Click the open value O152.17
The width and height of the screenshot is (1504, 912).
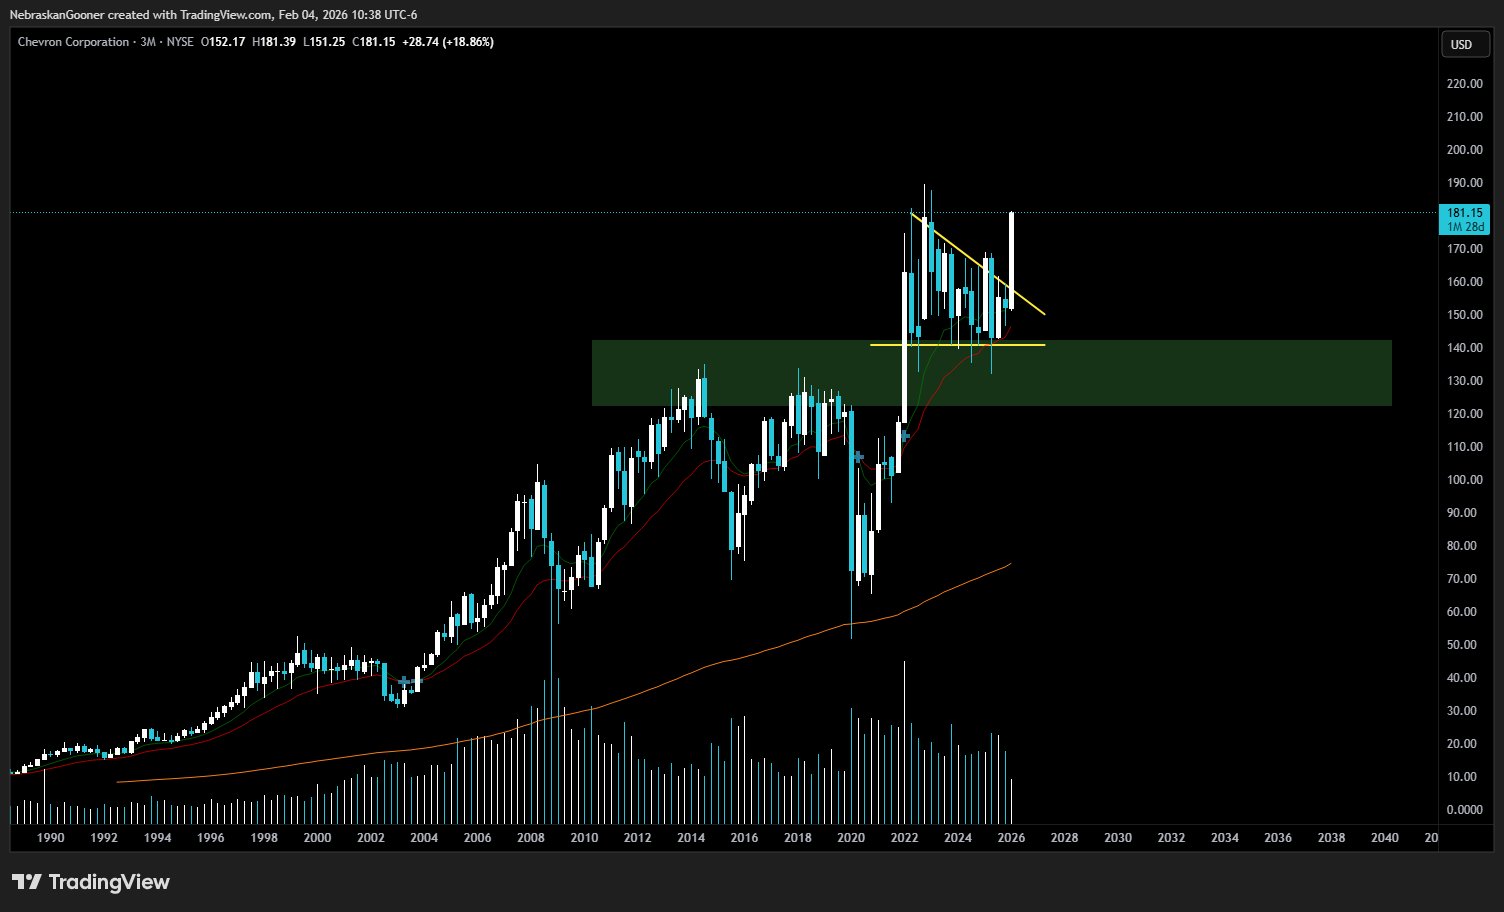(x=224, y=42)
